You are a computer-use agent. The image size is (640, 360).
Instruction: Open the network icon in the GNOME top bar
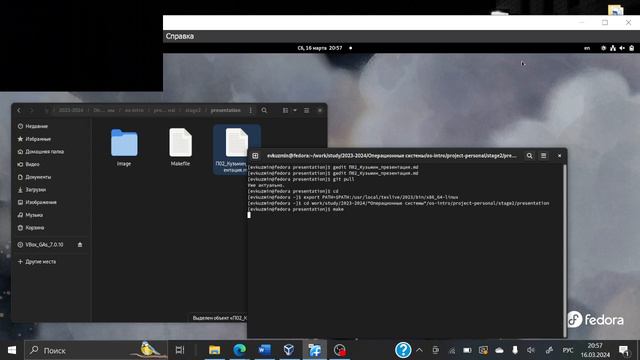coord(613,48)
